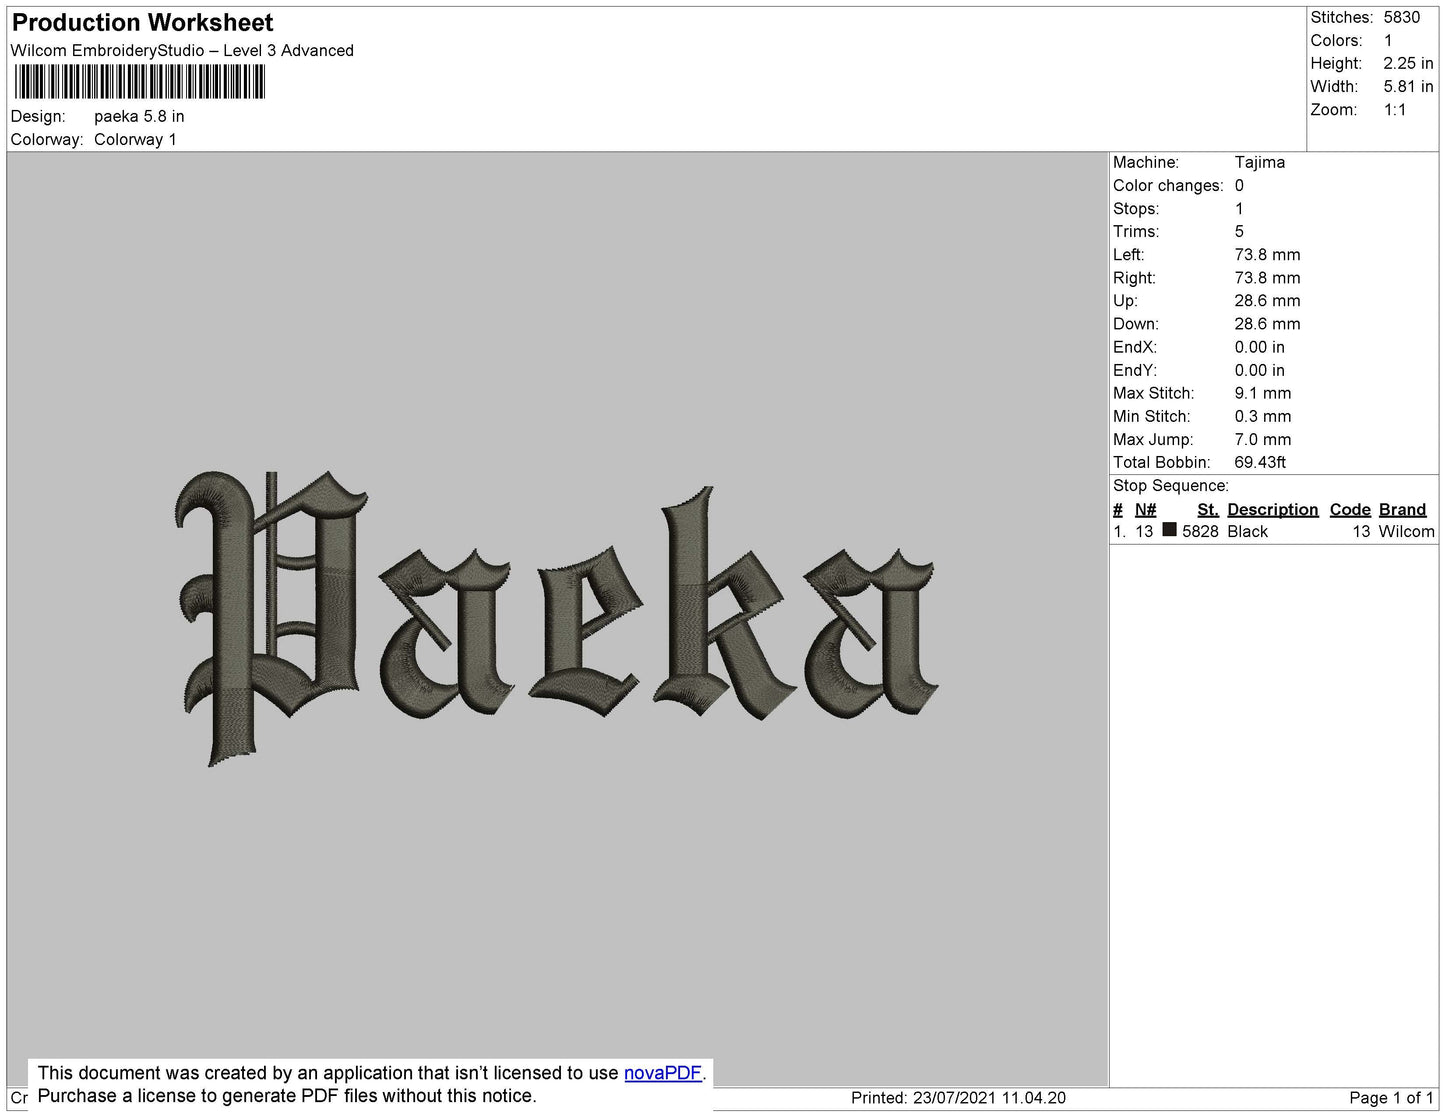Click the stitch count 5828 in stop row
The image size is (1445, 1117).
[x=1200, y=532]
